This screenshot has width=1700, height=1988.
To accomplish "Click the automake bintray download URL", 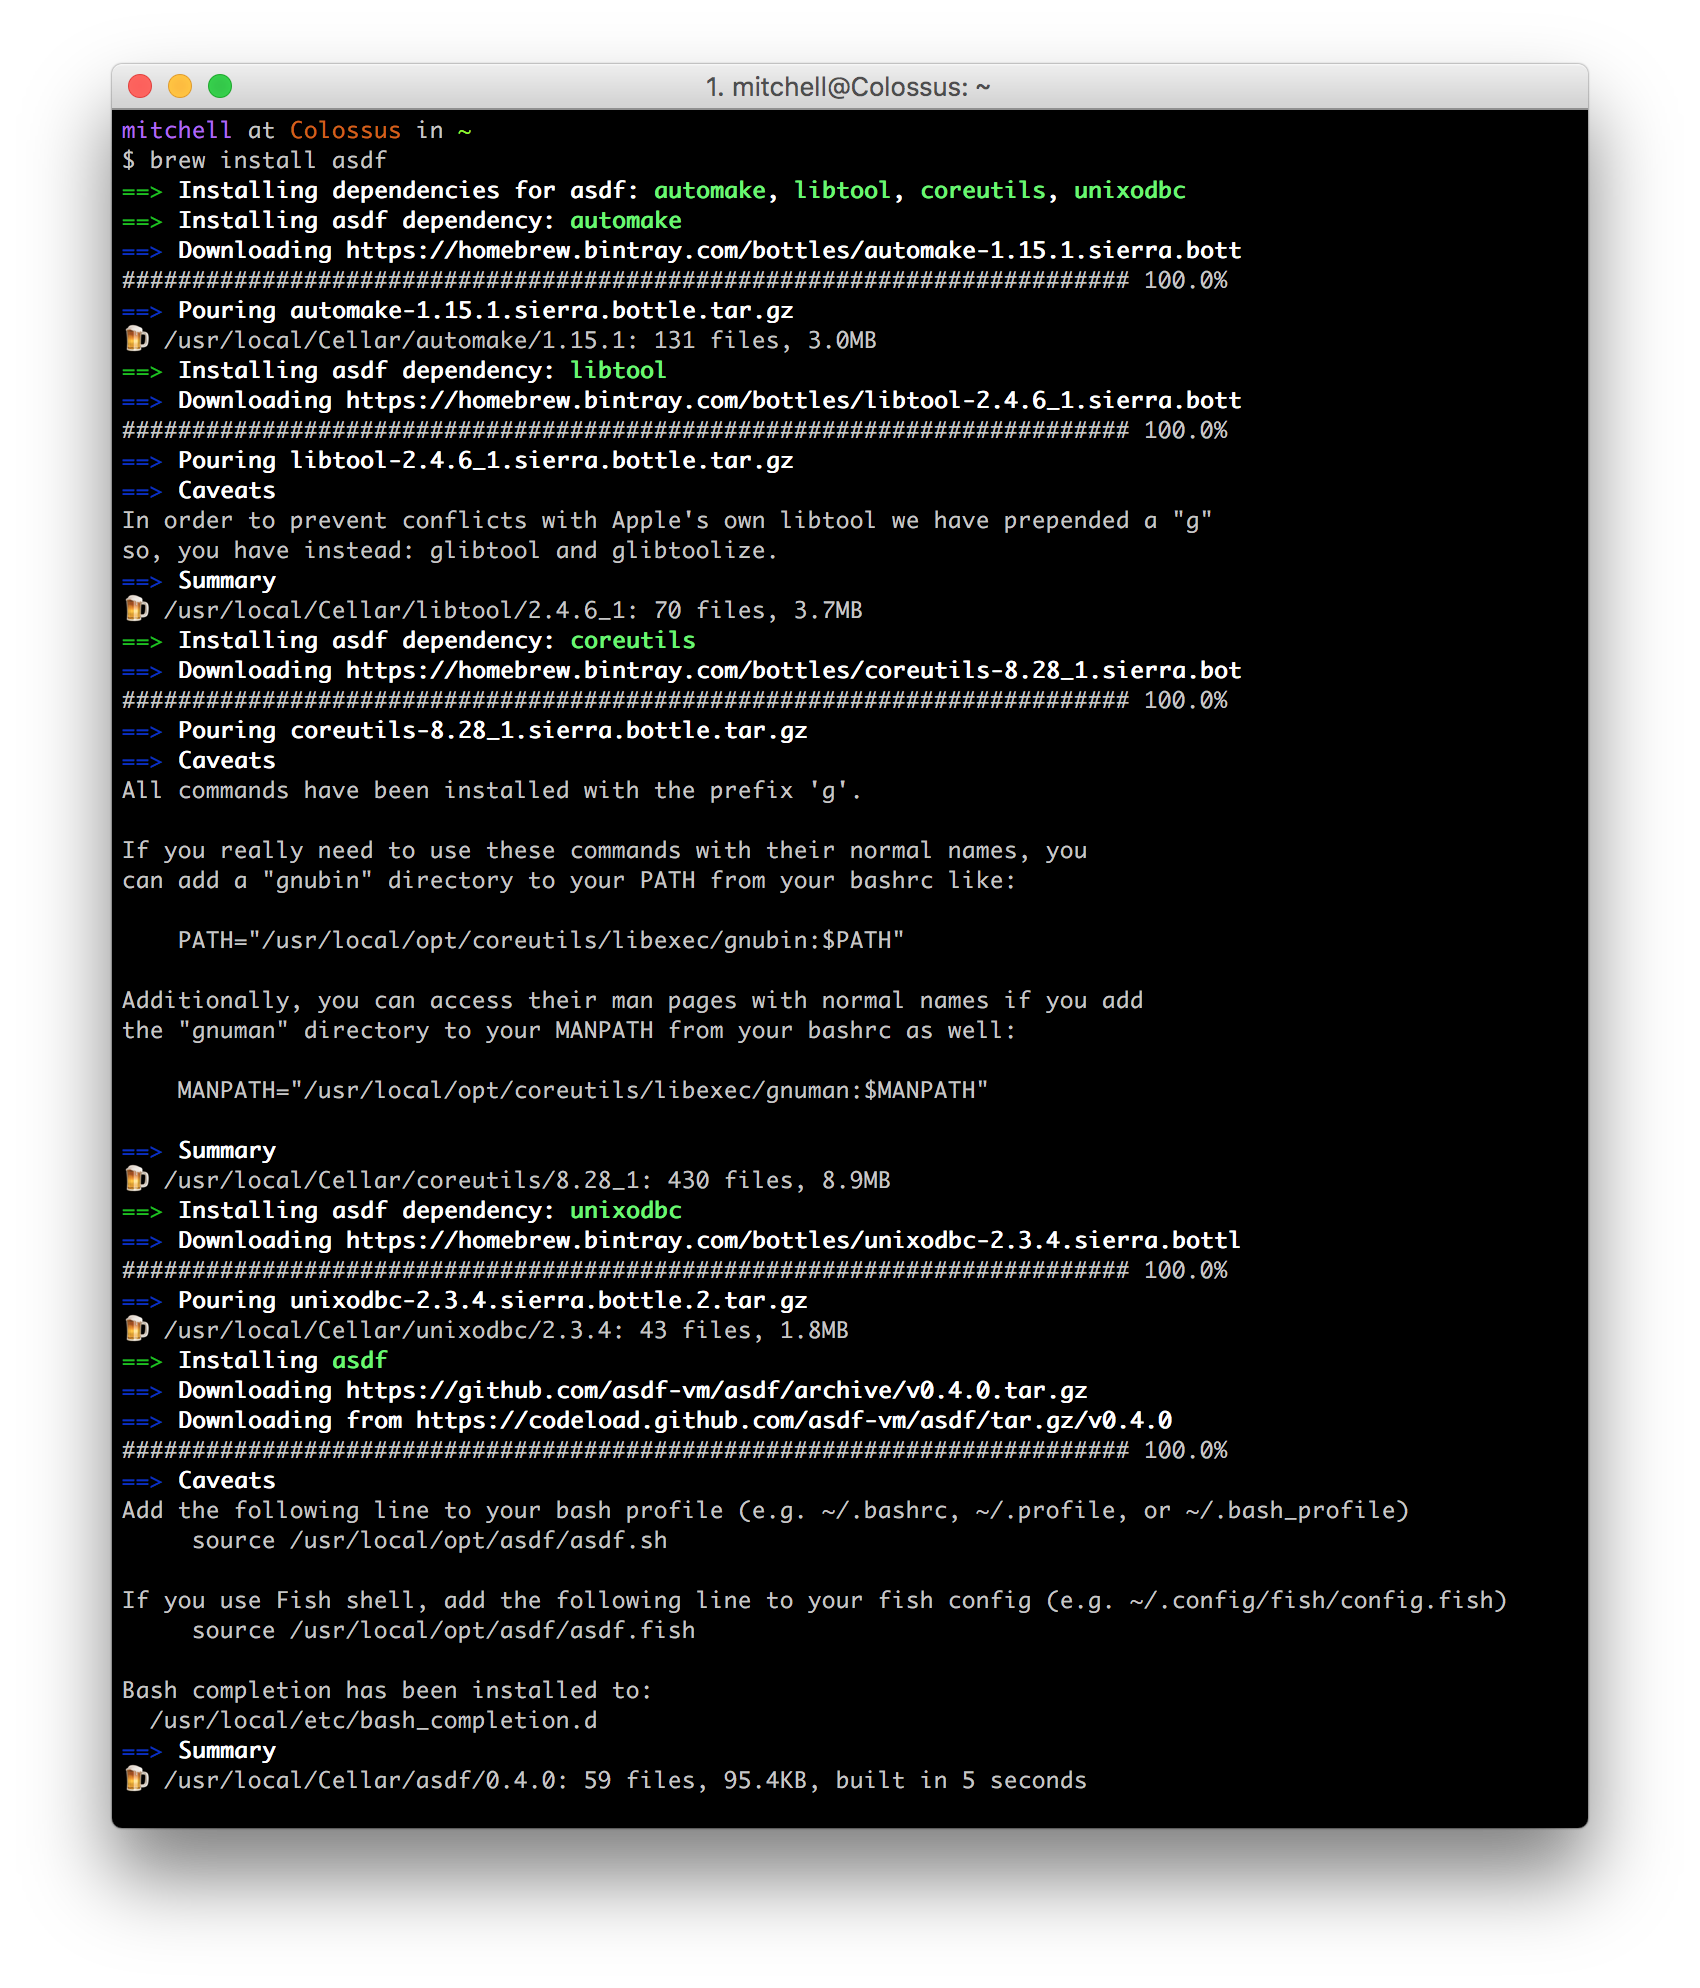I will pyautogui.click(x=794, y=250).
